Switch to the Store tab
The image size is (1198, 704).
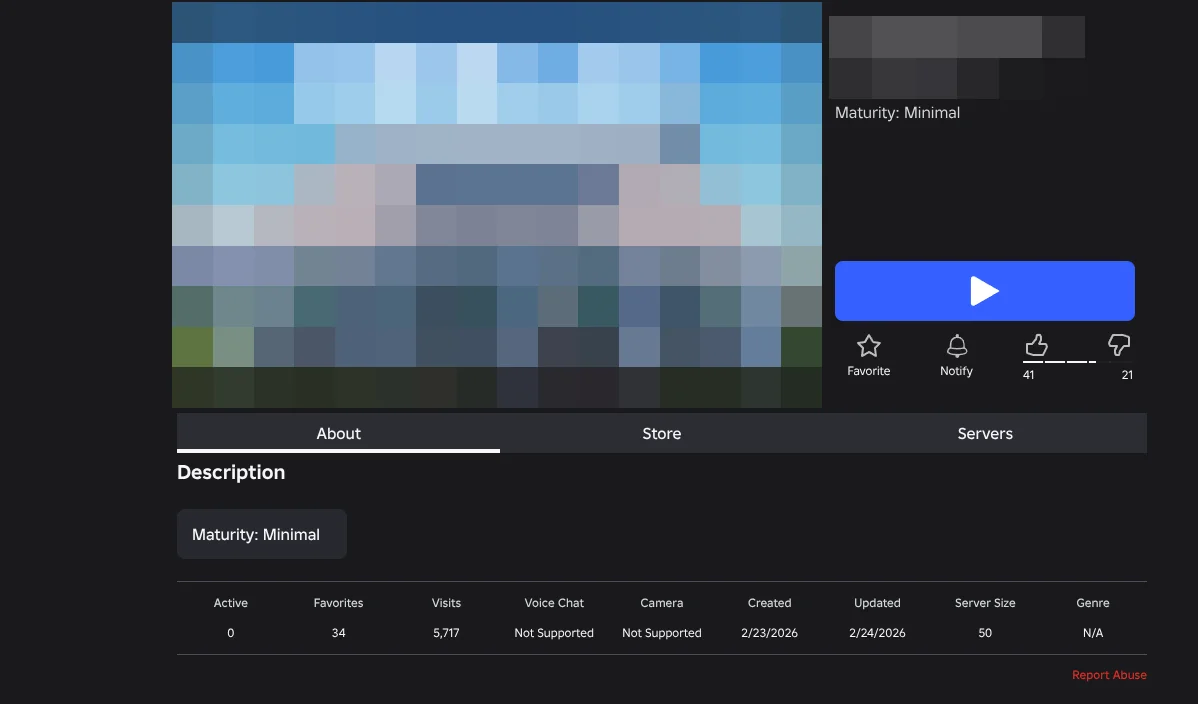(x=661, y=433)
